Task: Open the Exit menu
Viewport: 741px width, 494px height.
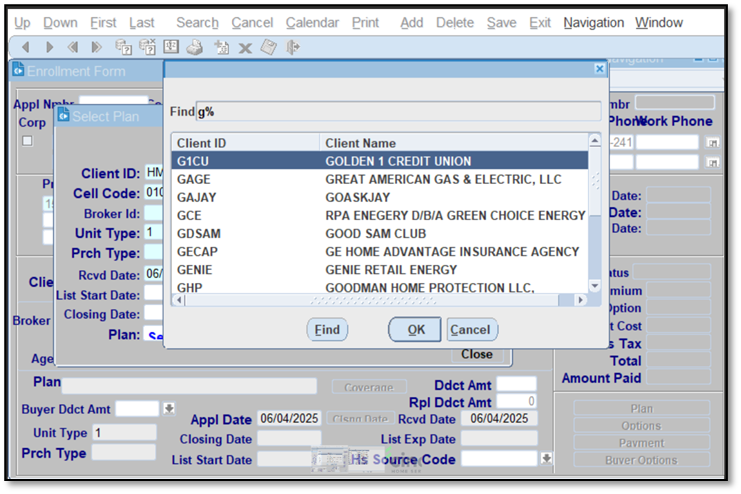Action: click(x=540, y=22)
